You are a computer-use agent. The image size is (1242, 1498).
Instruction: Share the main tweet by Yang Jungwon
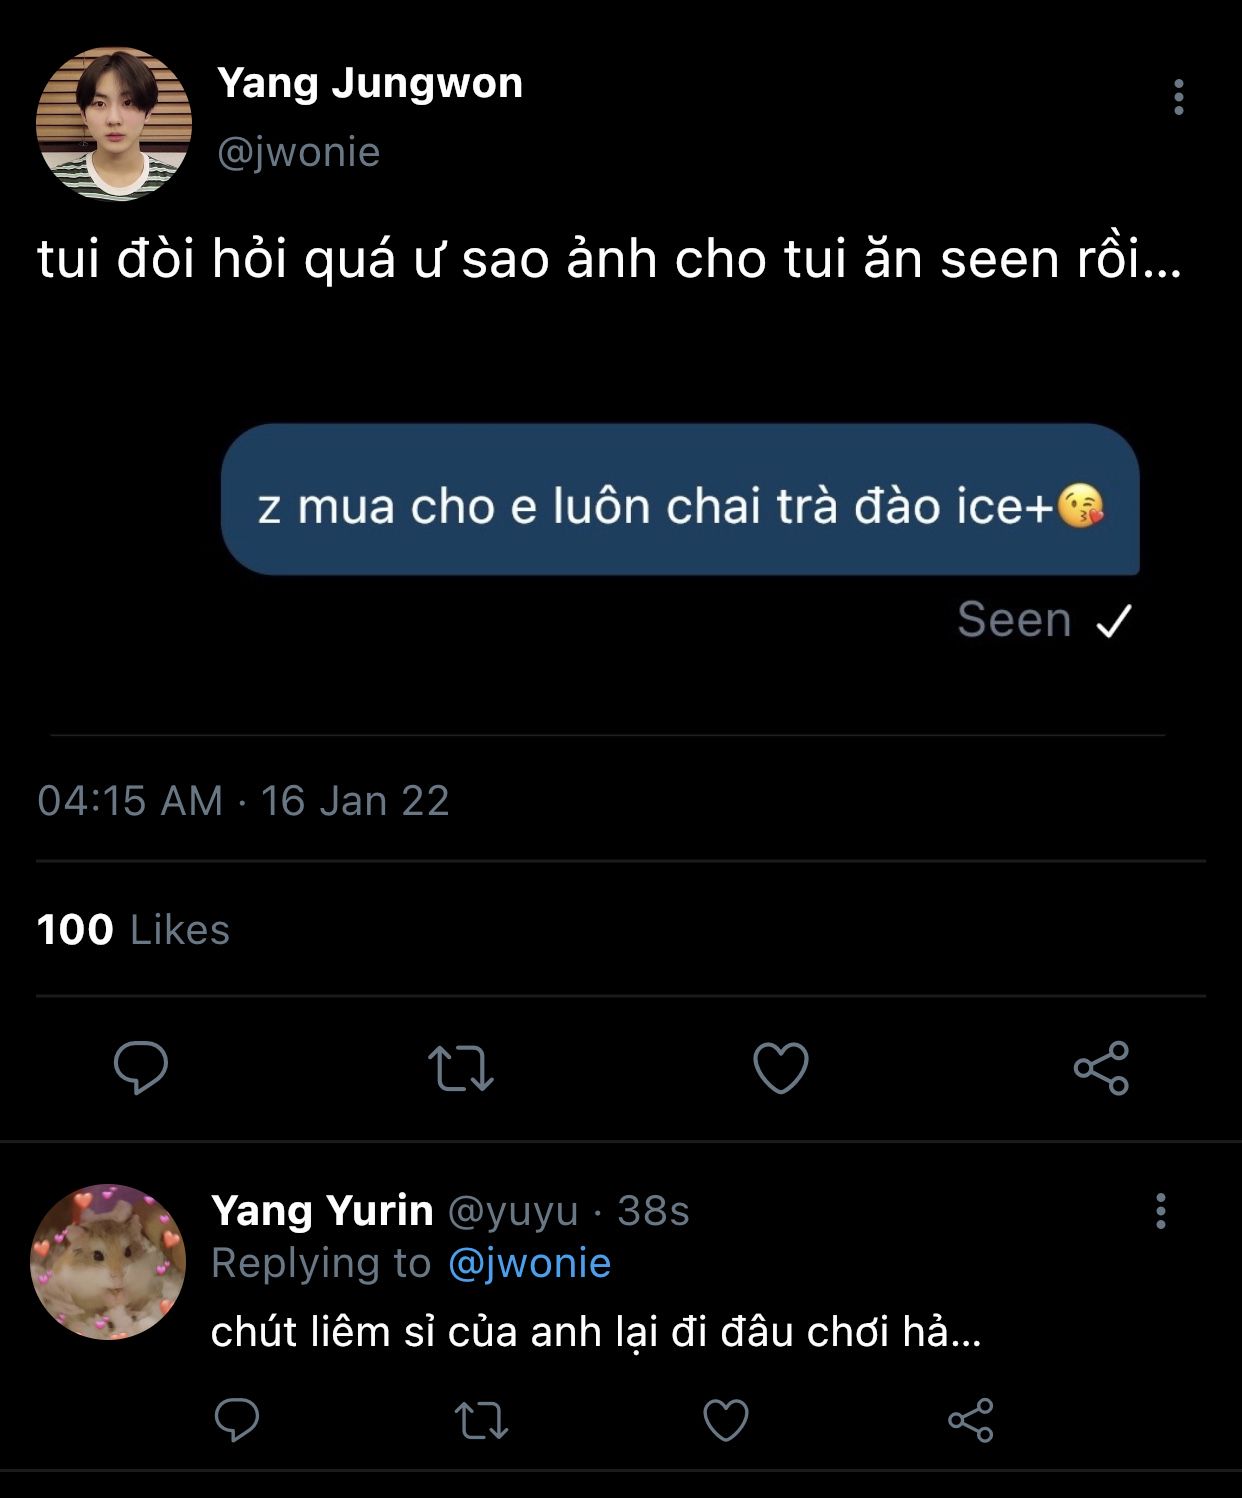tap(1101, 1067)
